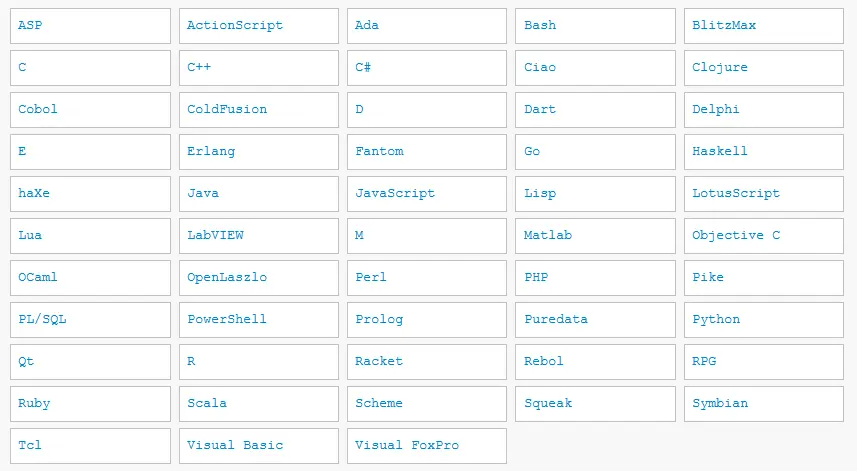Go to the C# language page
The height and width of the screenshot is (471, 857).
(364, 67)
